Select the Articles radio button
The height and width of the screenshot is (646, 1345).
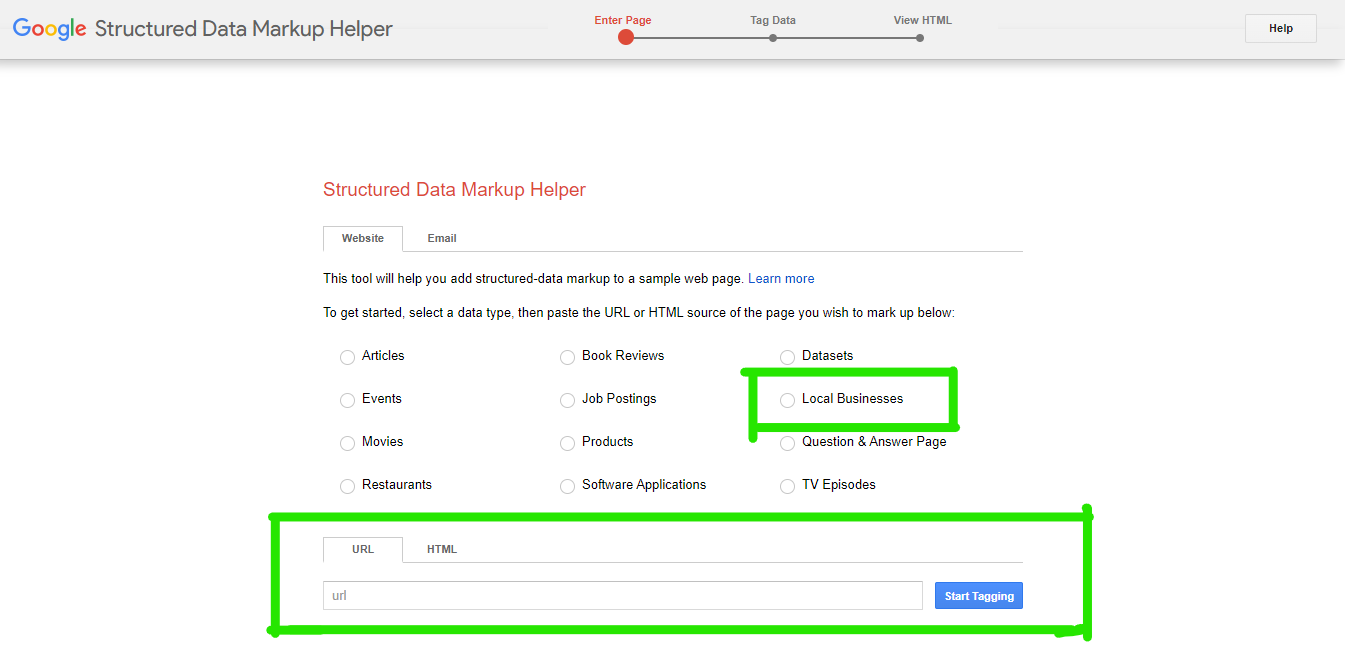[x=348, y=357]
